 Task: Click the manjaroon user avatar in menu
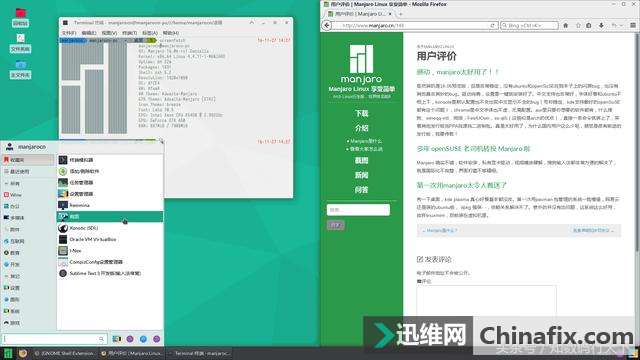click(9, 147)
